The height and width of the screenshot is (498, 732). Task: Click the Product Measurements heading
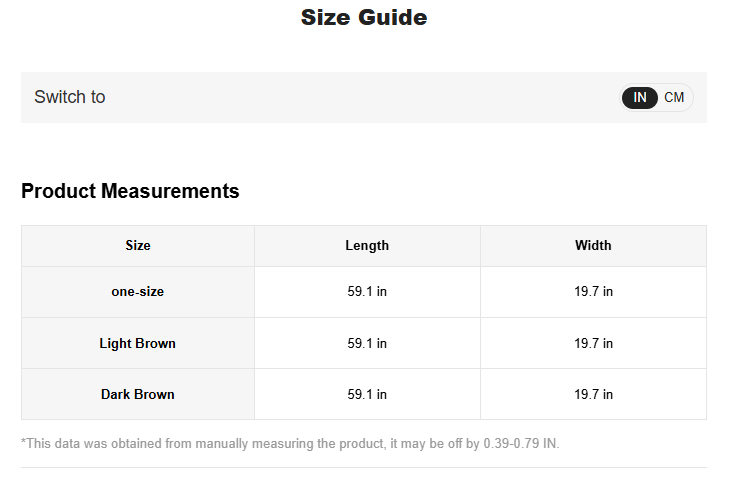click(x=130, y=191)
